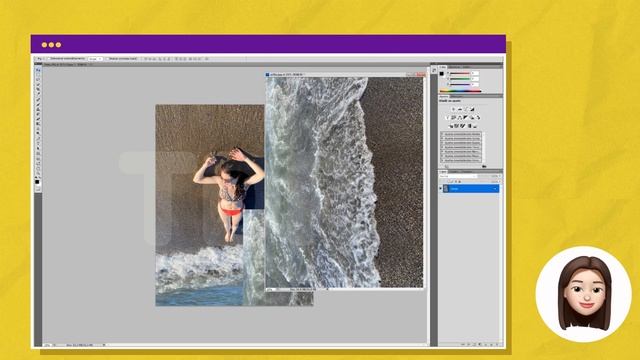Add a Threshold adjustment

[462, 126]
